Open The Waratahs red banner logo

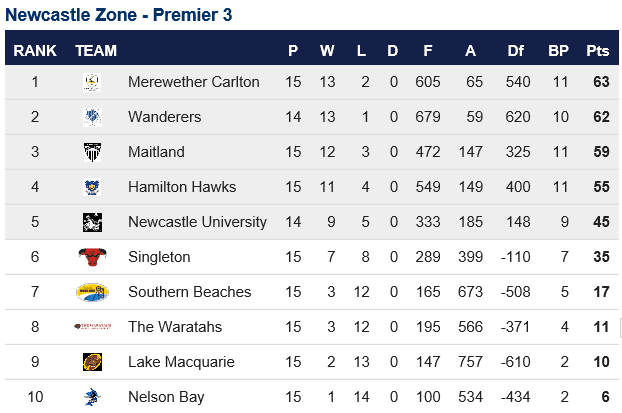(x=92, y=327)
